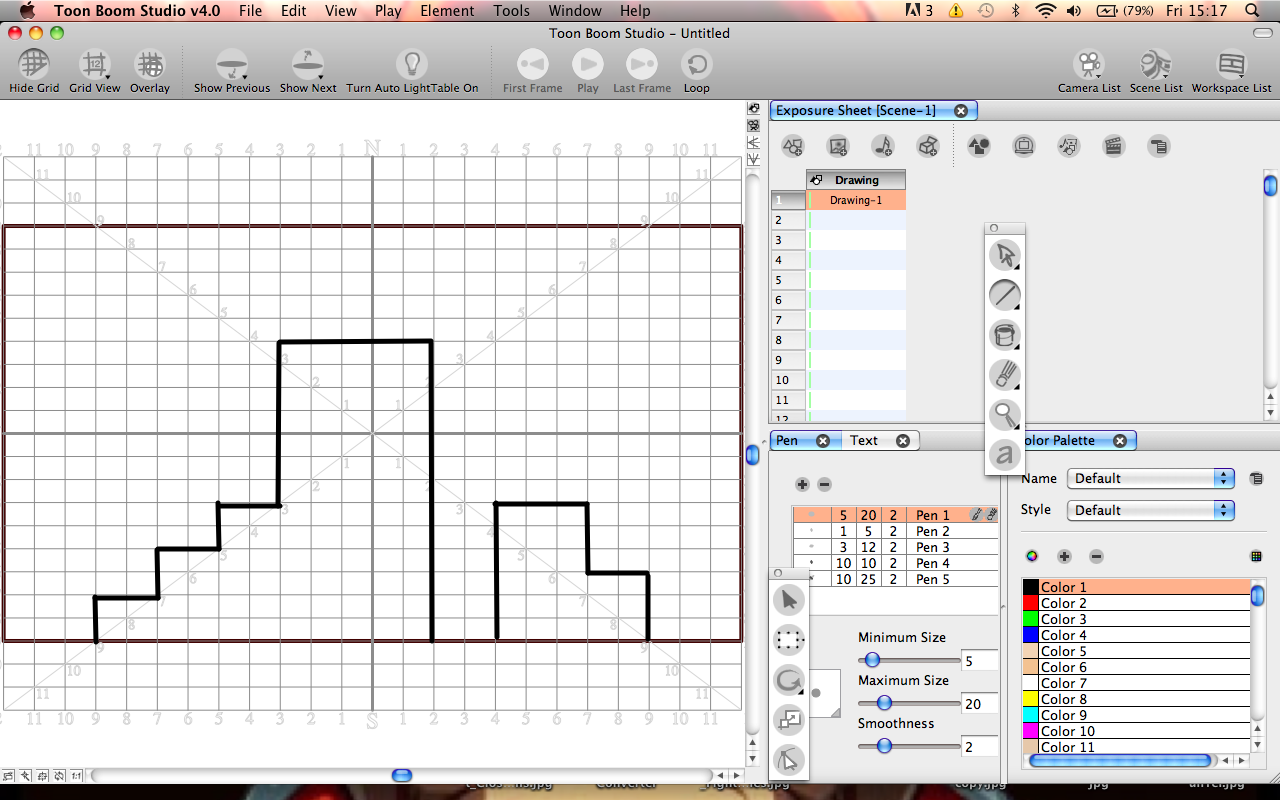This screenshot has width=1280, height=800.
Task: Select the Rotate tool in lower palette
Action: click(x=789, y=681)
